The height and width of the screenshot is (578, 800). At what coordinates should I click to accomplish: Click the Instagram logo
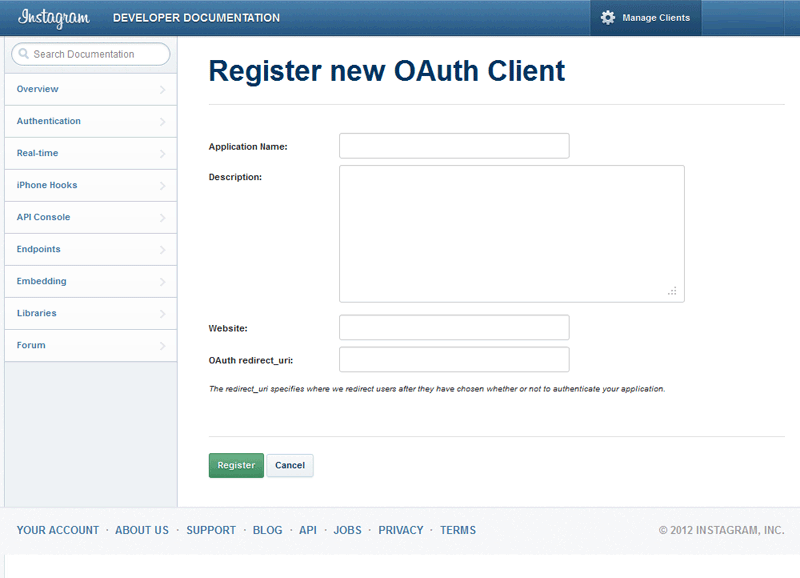pos(54,18)
